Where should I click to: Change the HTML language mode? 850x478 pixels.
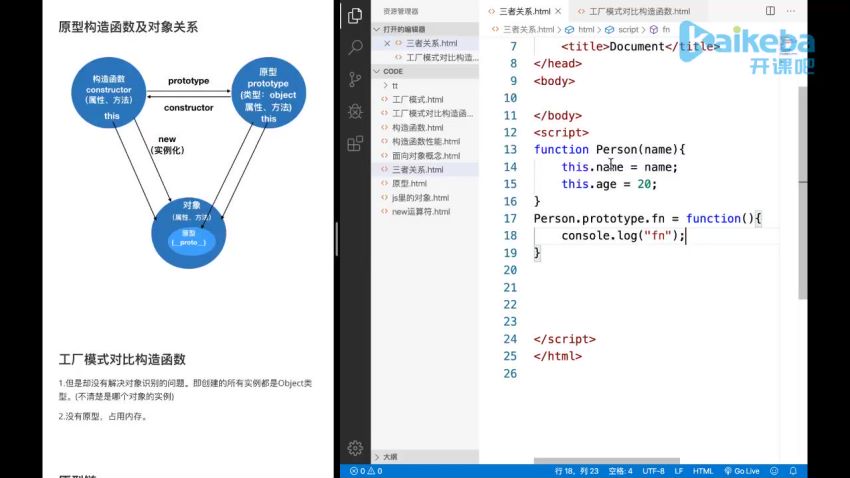[x=703, y=471]
